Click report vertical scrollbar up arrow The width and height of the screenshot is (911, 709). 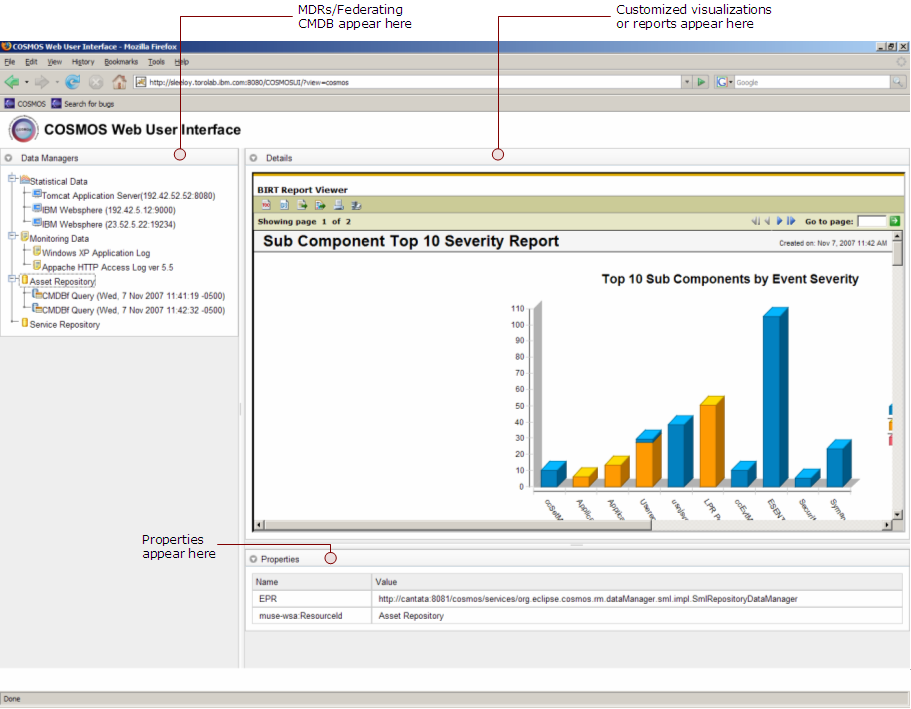pos(898,236)
